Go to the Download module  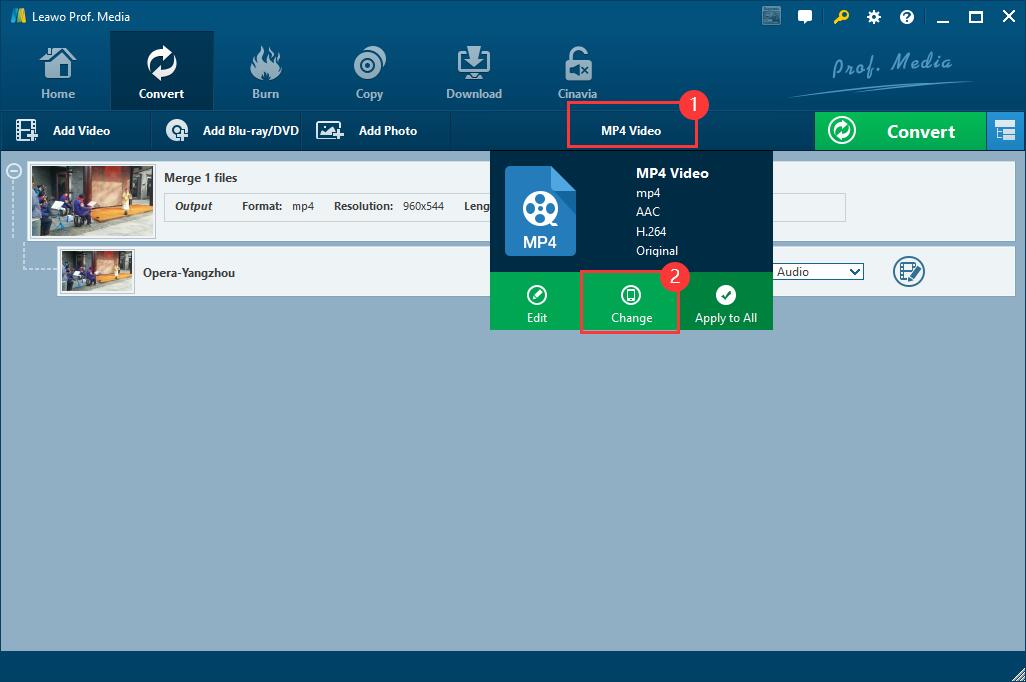pos(474,74)
